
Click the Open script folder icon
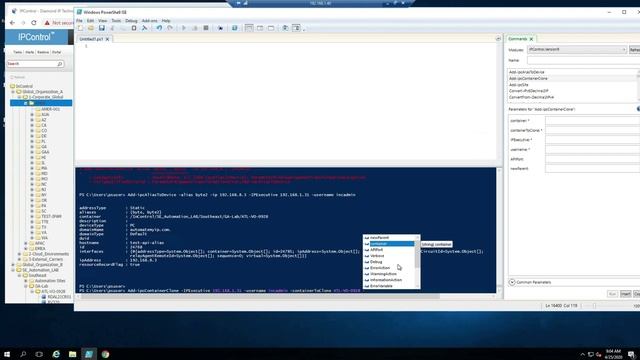point(91,28)
